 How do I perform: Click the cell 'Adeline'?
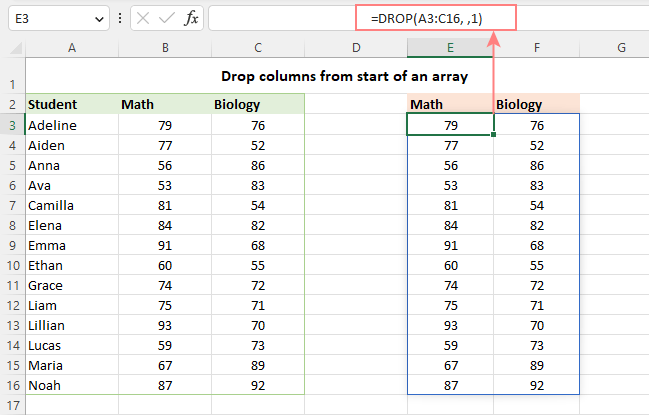coord(72,125)
